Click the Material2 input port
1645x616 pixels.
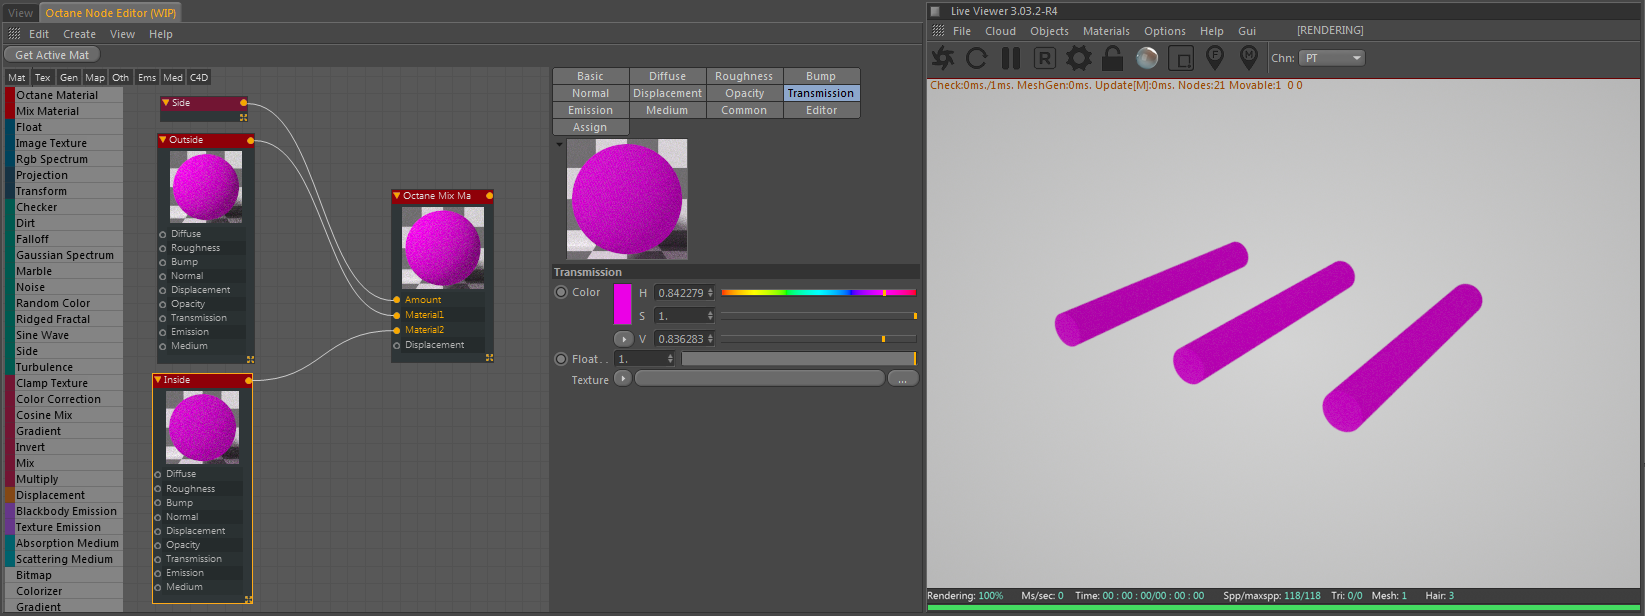click(x=397, y=330)
